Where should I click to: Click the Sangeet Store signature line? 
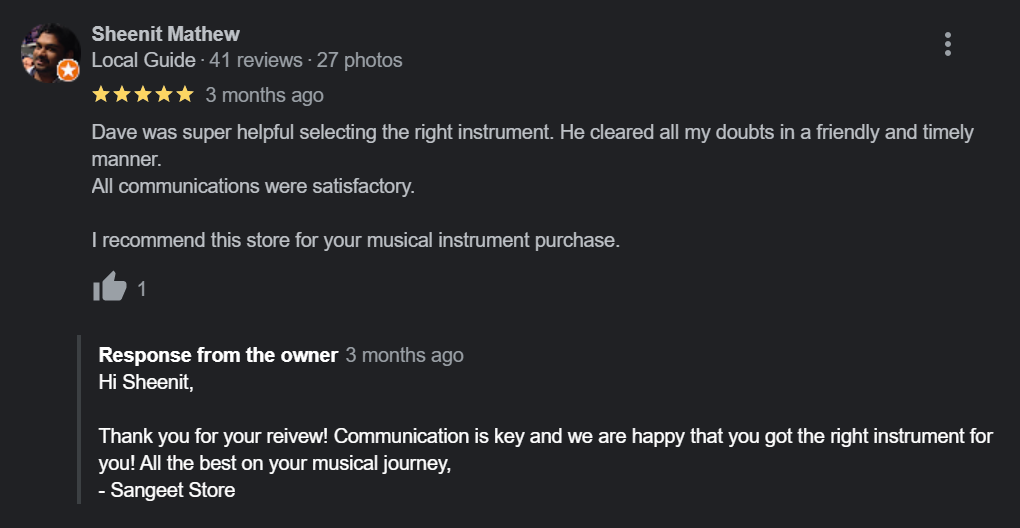pos(167,490)
